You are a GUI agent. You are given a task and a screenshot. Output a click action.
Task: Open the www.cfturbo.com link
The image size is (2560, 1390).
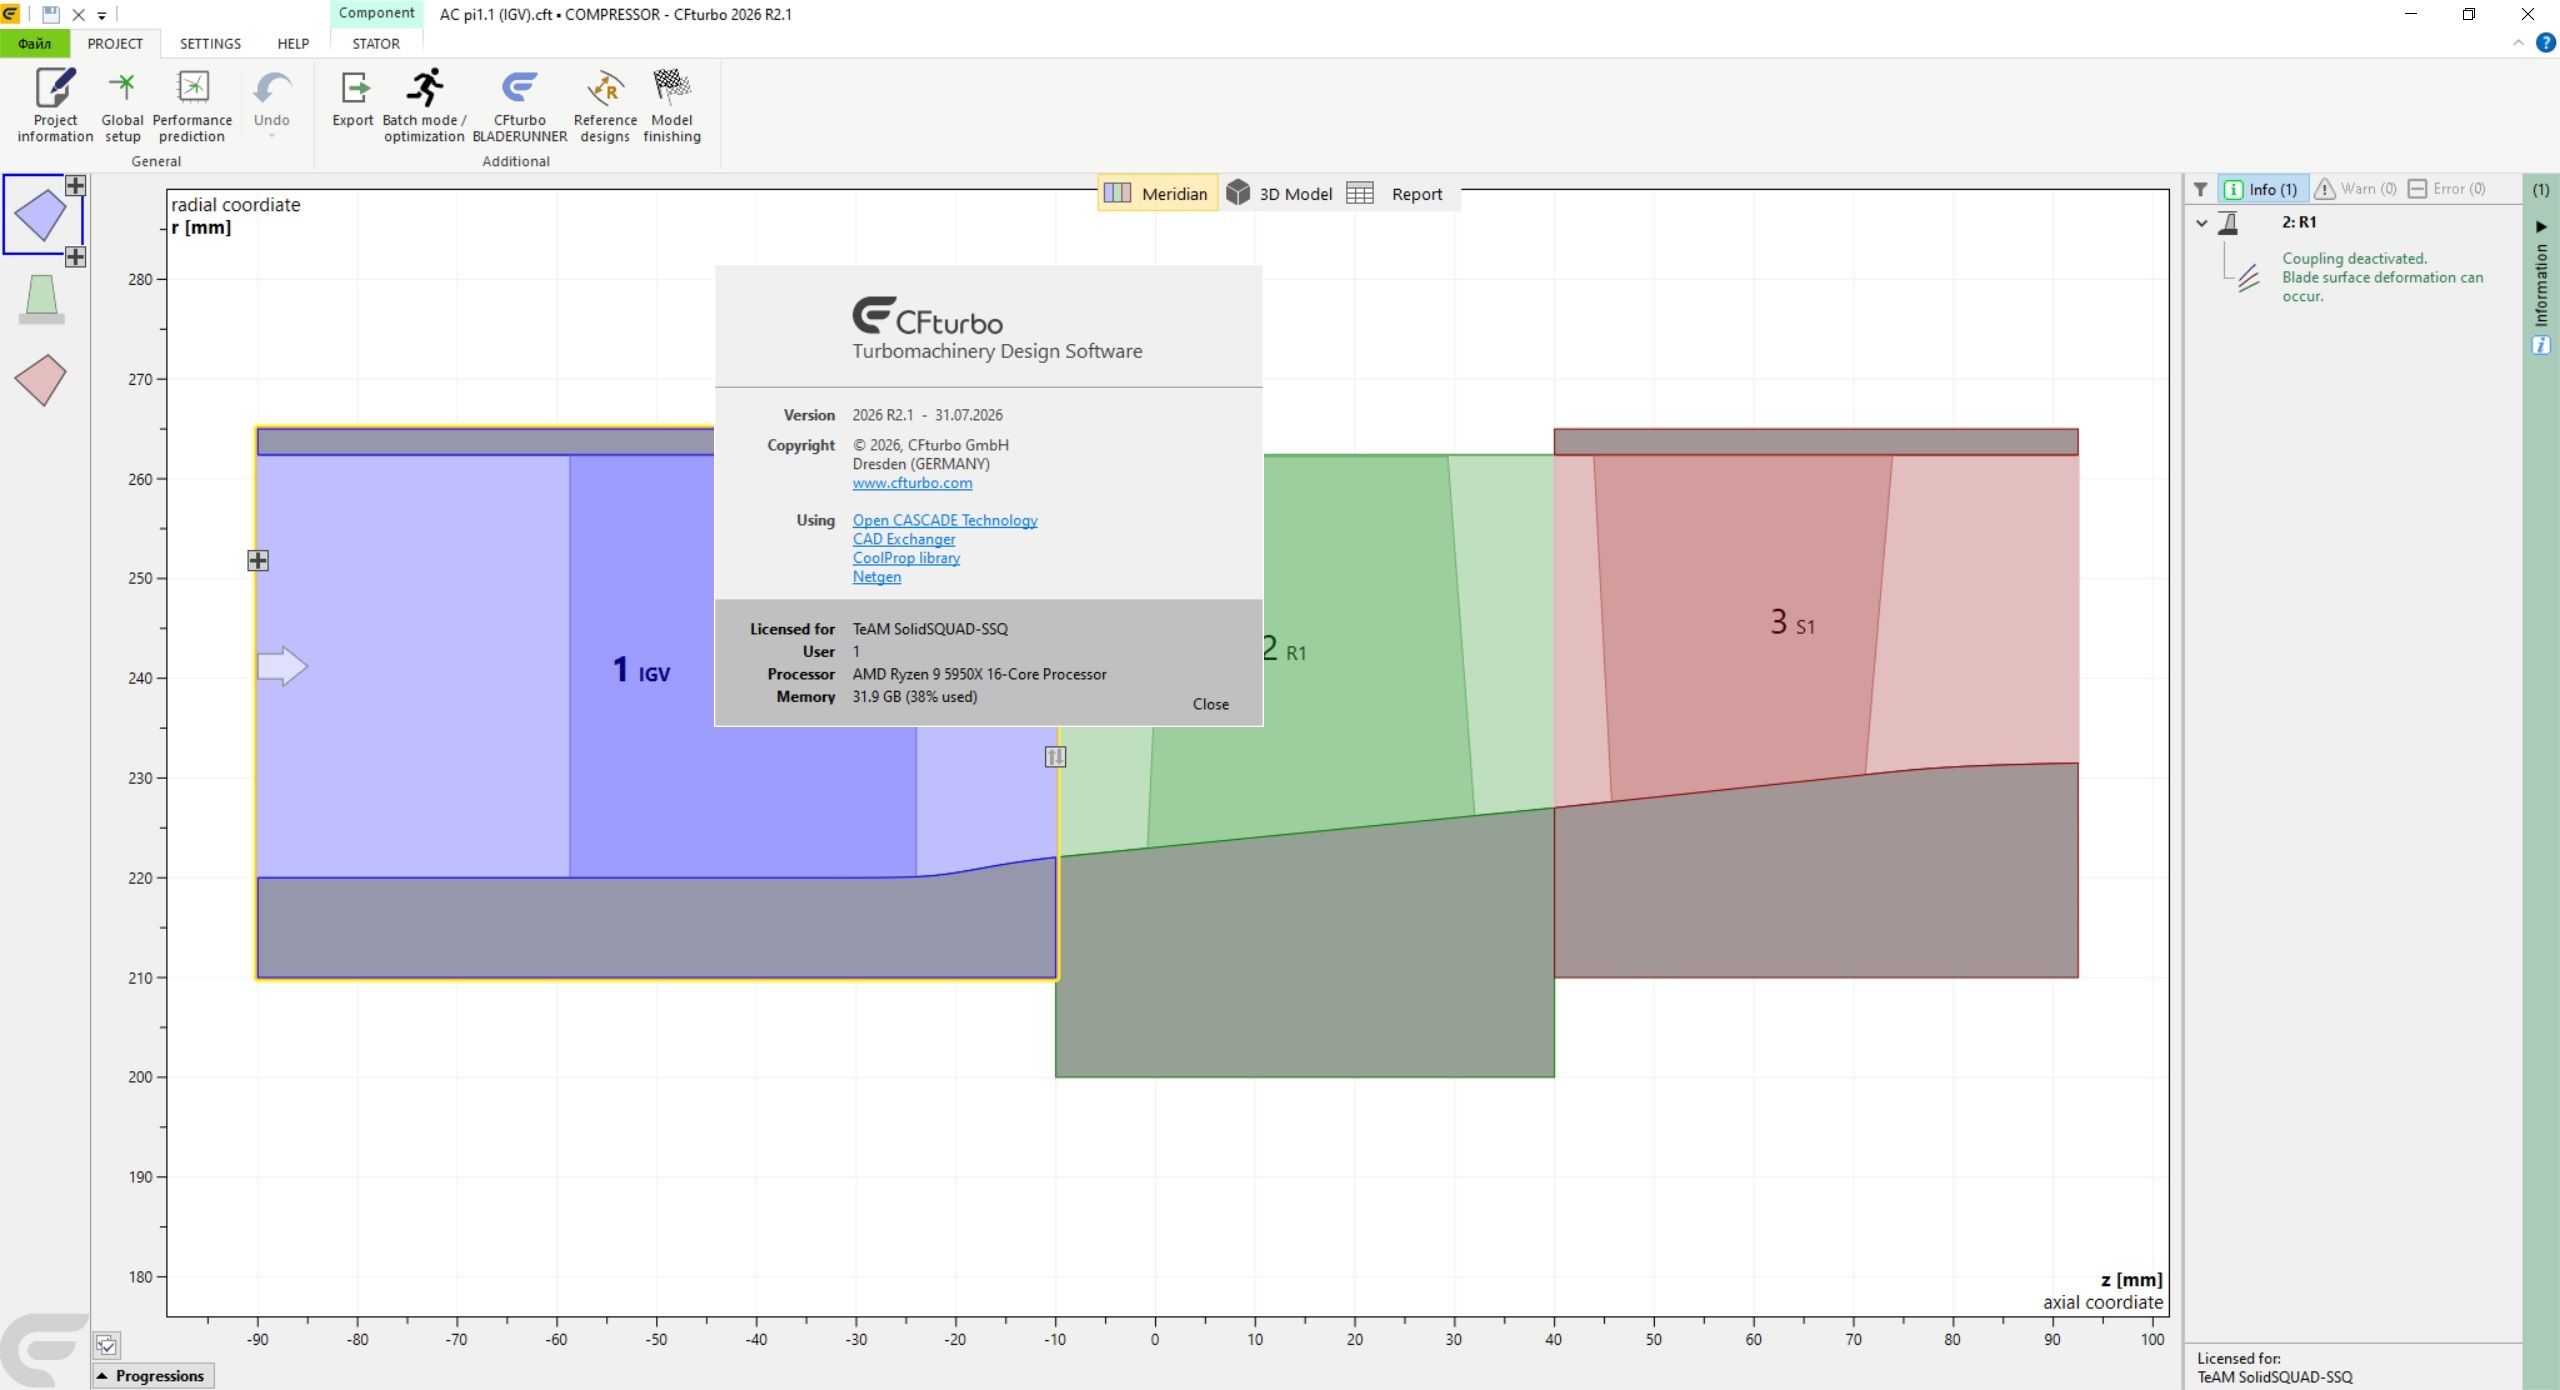(x=912, y=483)
